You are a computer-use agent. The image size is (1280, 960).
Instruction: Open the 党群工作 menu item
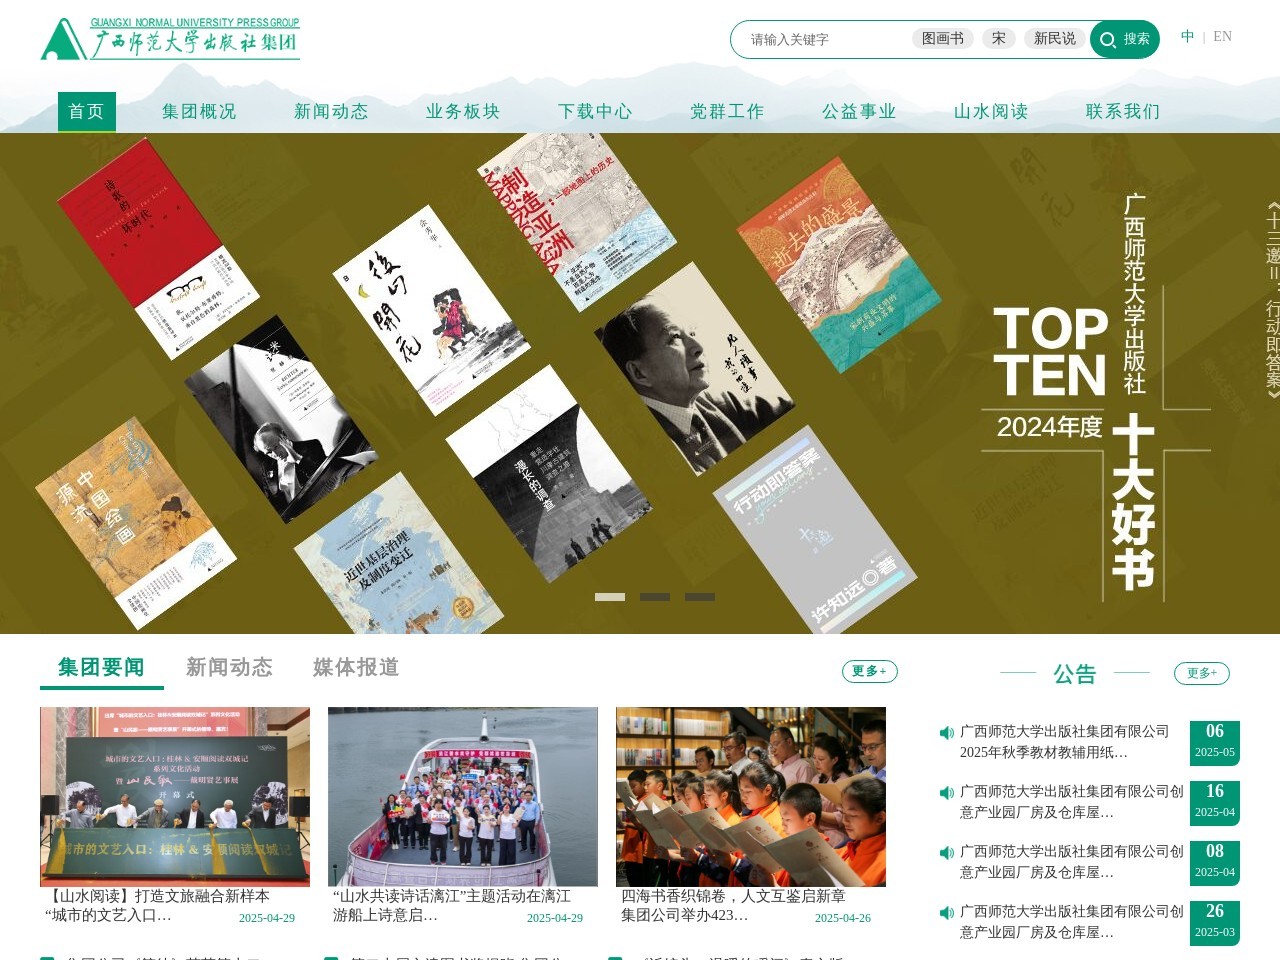[x=727, y=112]
